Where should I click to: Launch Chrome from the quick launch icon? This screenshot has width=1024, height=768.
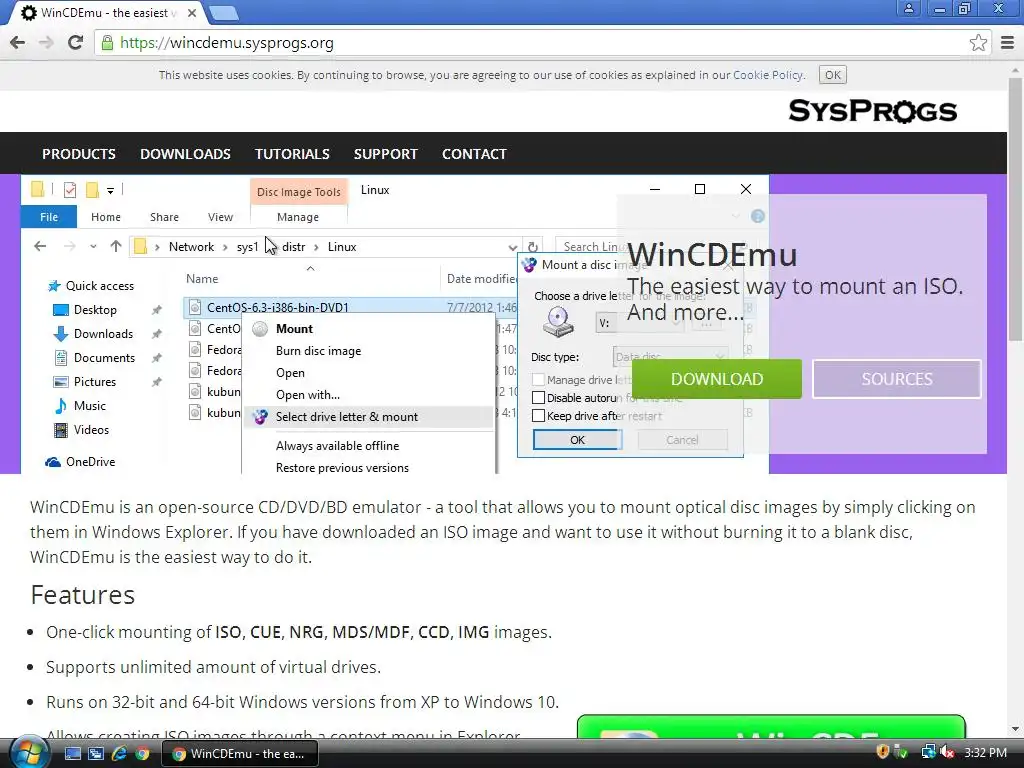coord(142,754)
